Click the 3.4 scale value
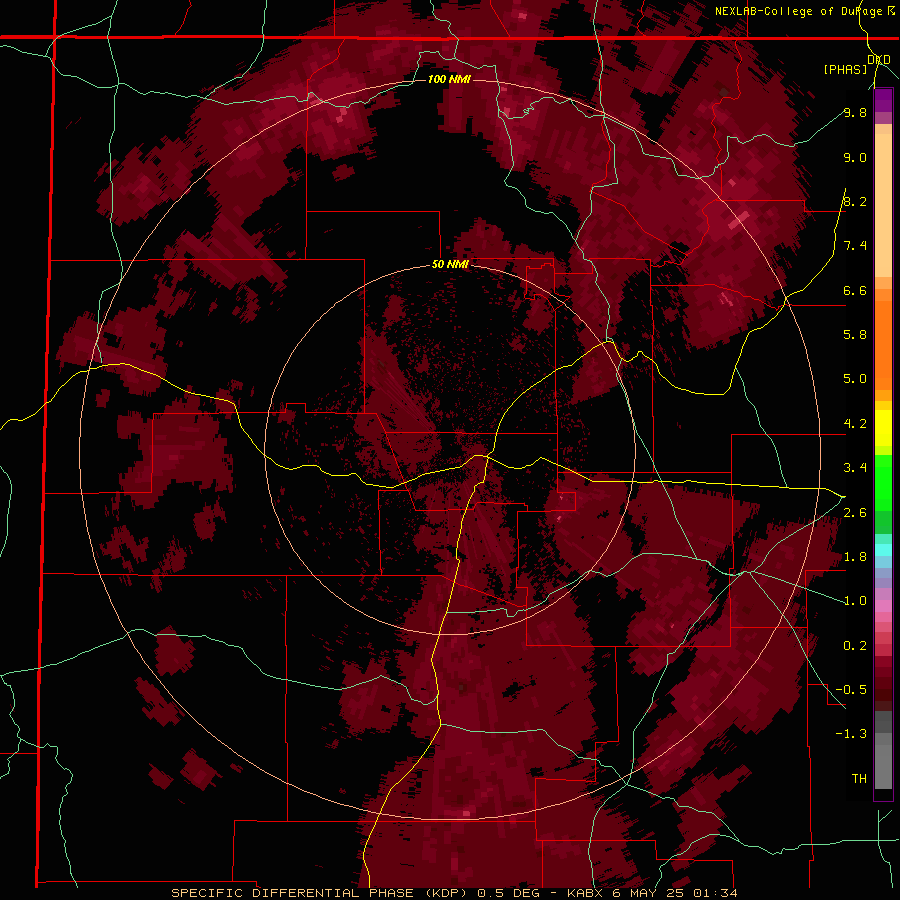 pyautogui.click(x=855, y=467)
